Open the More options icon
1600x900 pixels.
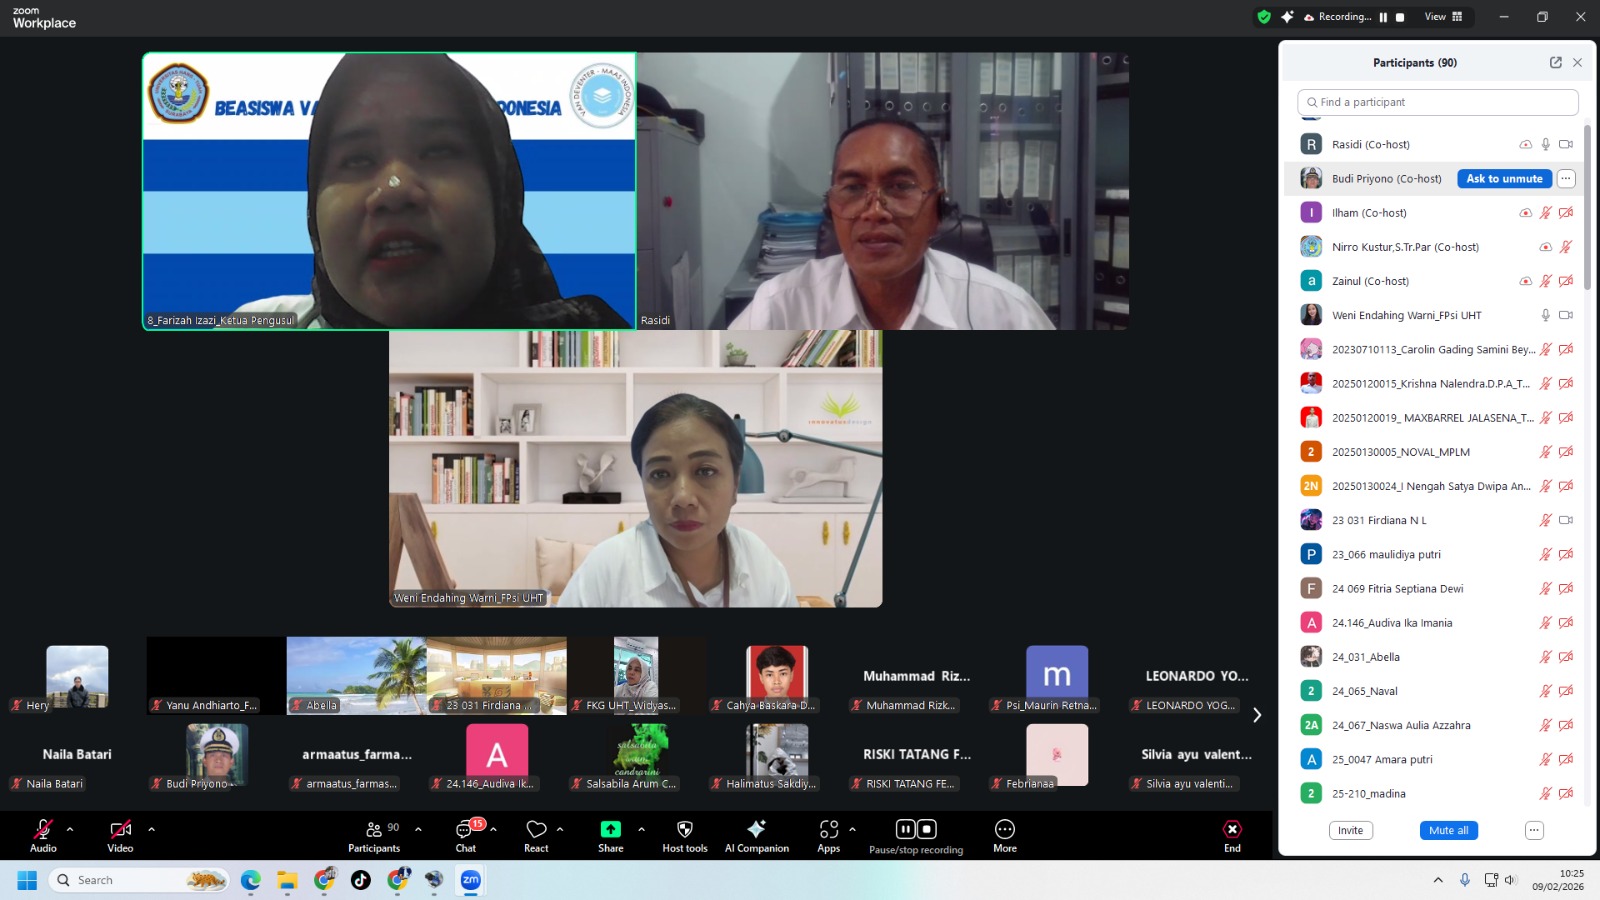point(1004,830)
